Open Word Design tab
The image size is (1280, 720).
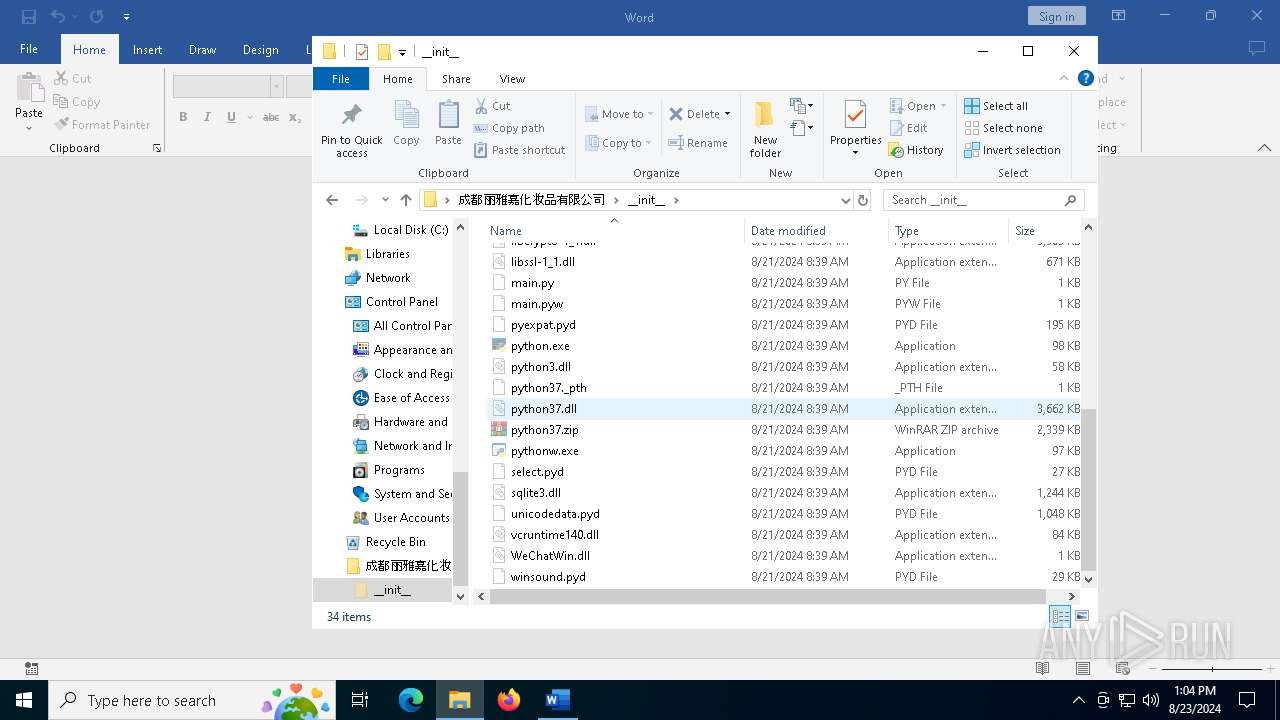tap(260, 50)
